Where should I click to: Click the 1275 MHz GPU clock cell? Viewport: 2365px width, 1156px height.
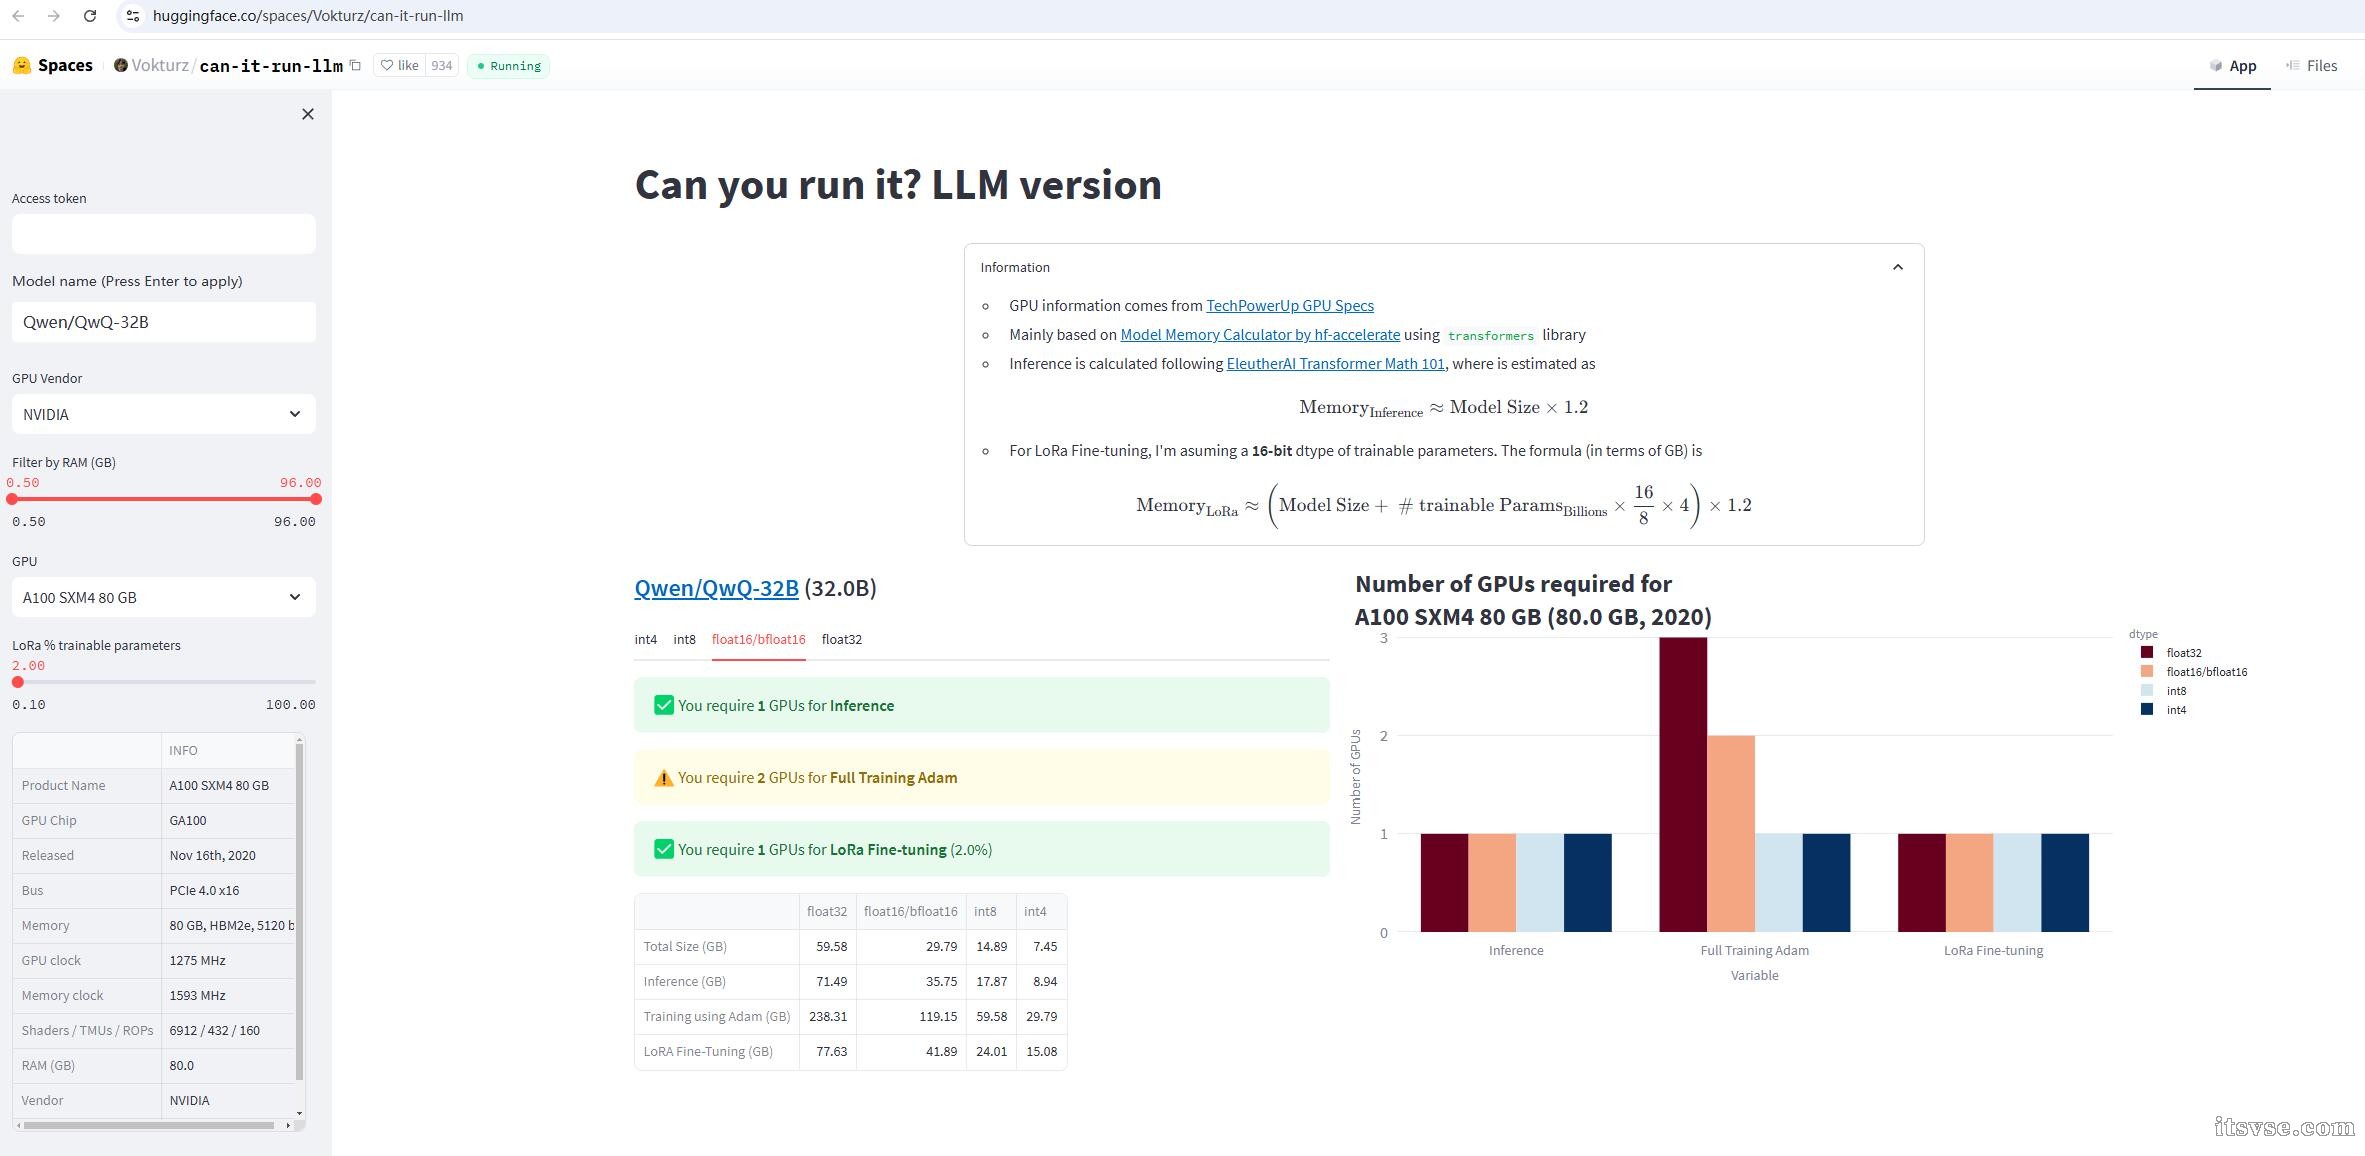point(229,961)
